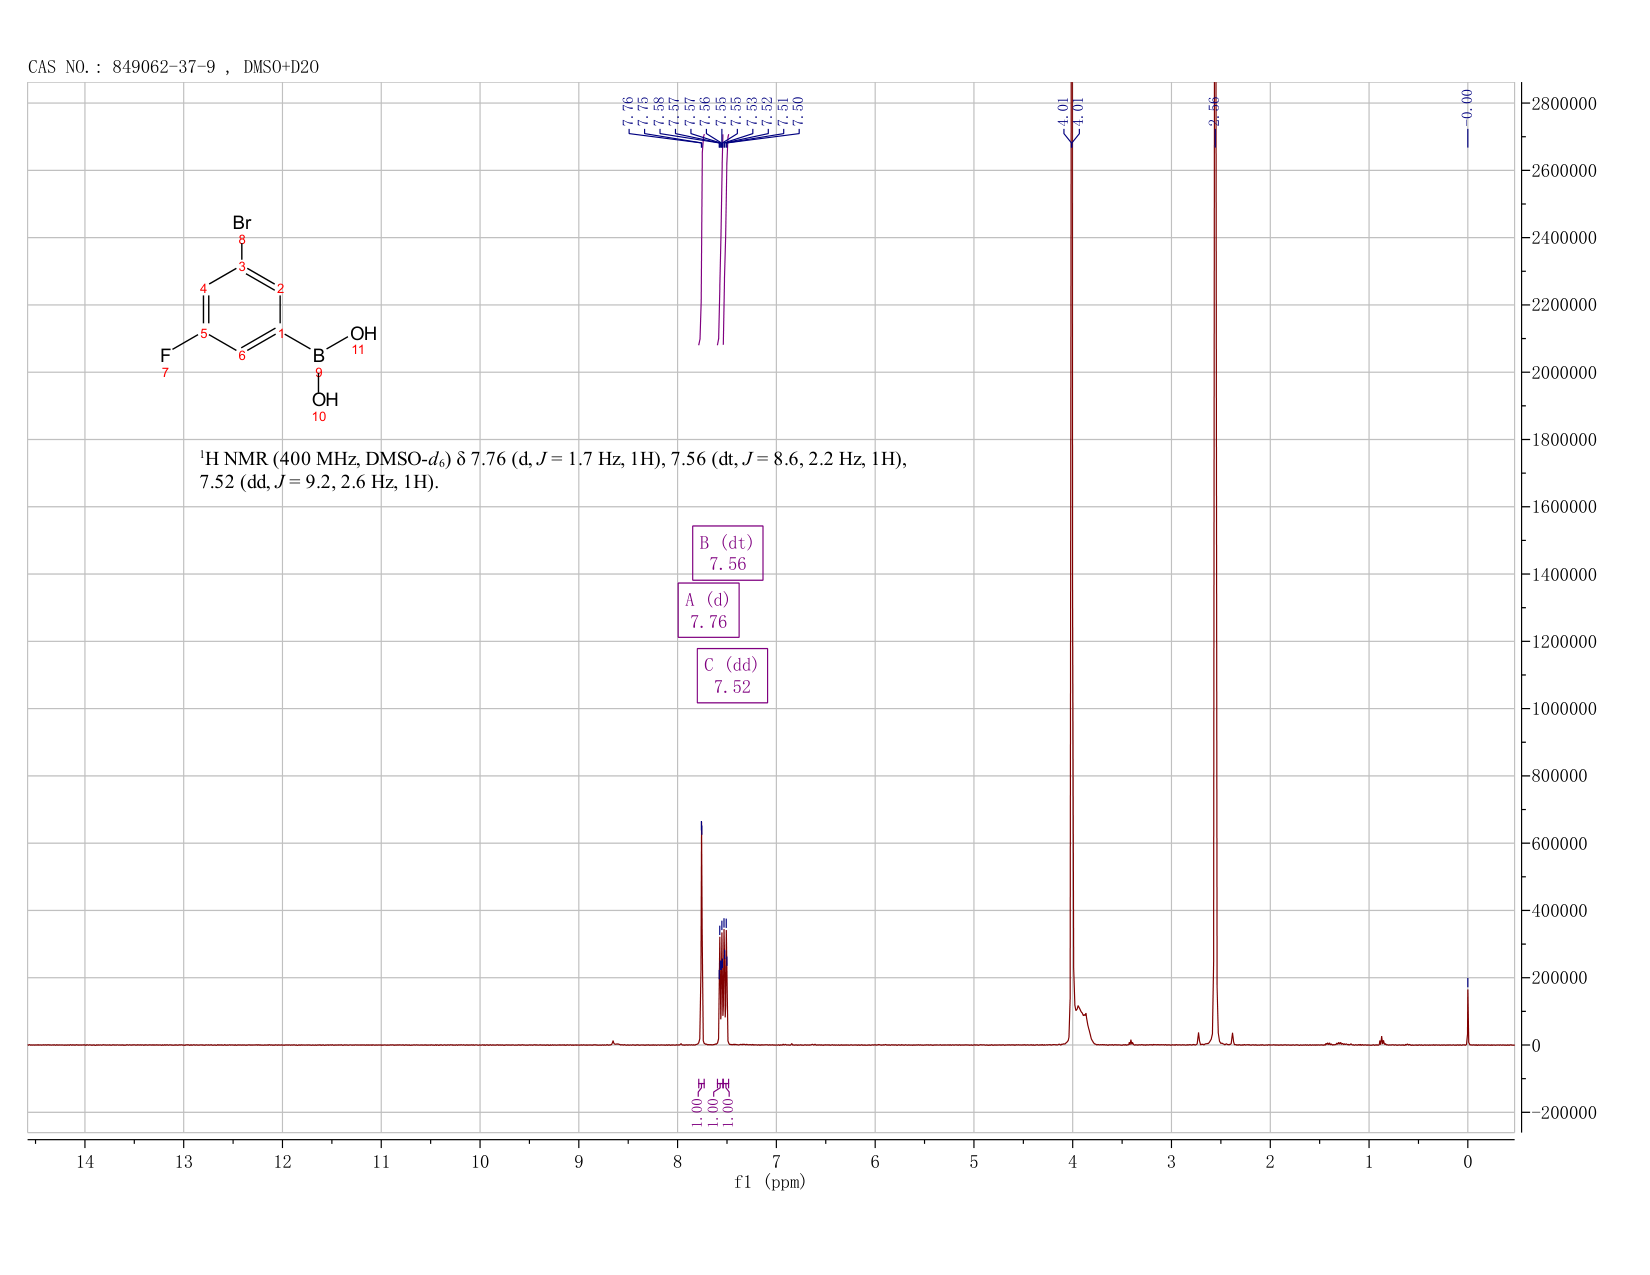Click the 7.52 (dd, J = 9.2, 2.6 Hz, 1H) line
This screenshot has width=1650, height=1275.
(x=319, y=482)
